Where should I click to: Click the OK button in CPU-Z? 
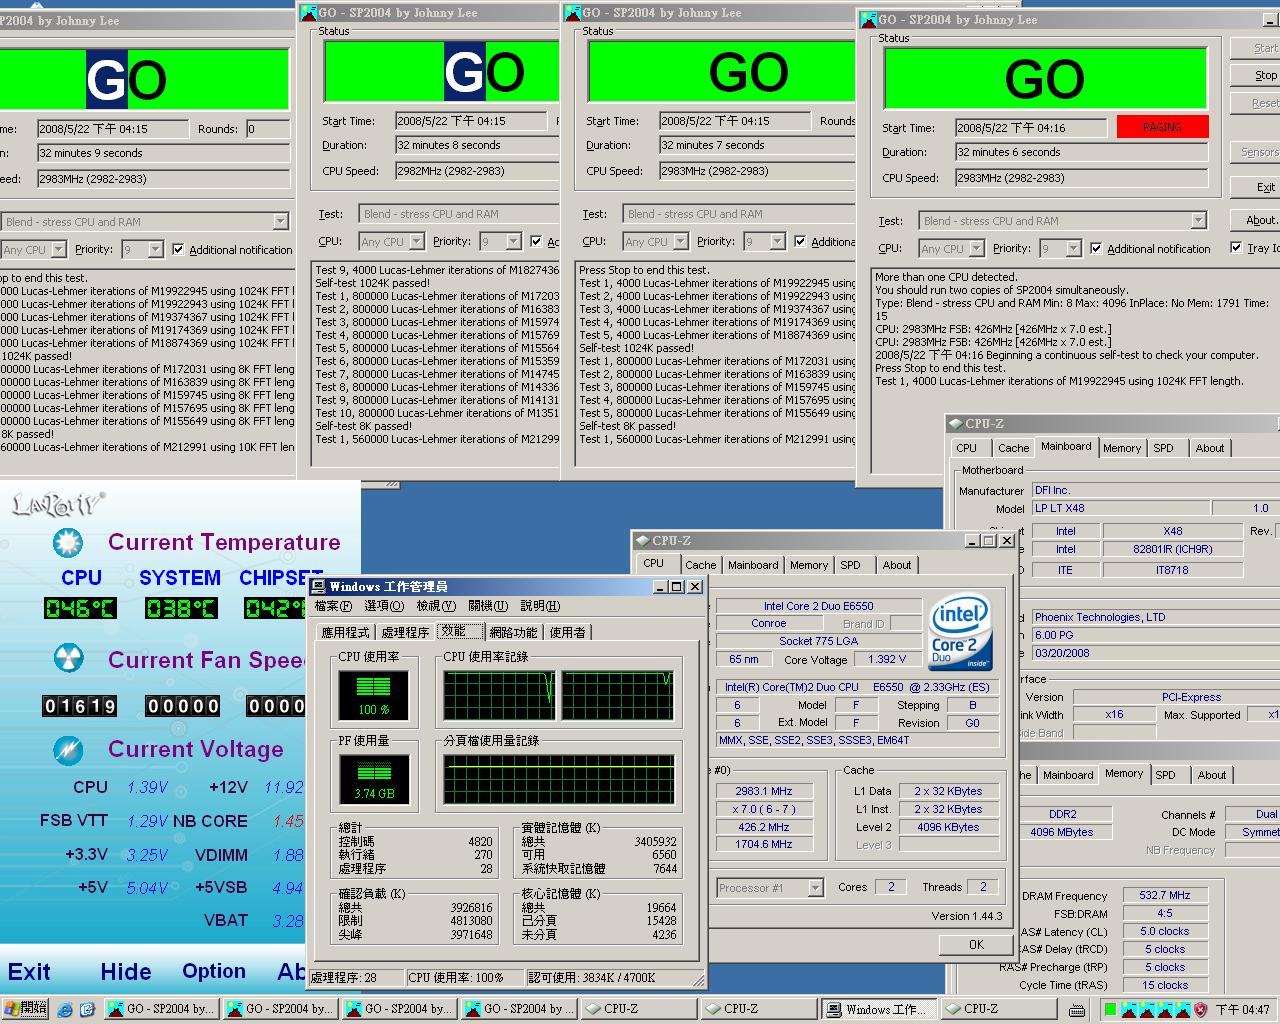(x=976, y=944)
